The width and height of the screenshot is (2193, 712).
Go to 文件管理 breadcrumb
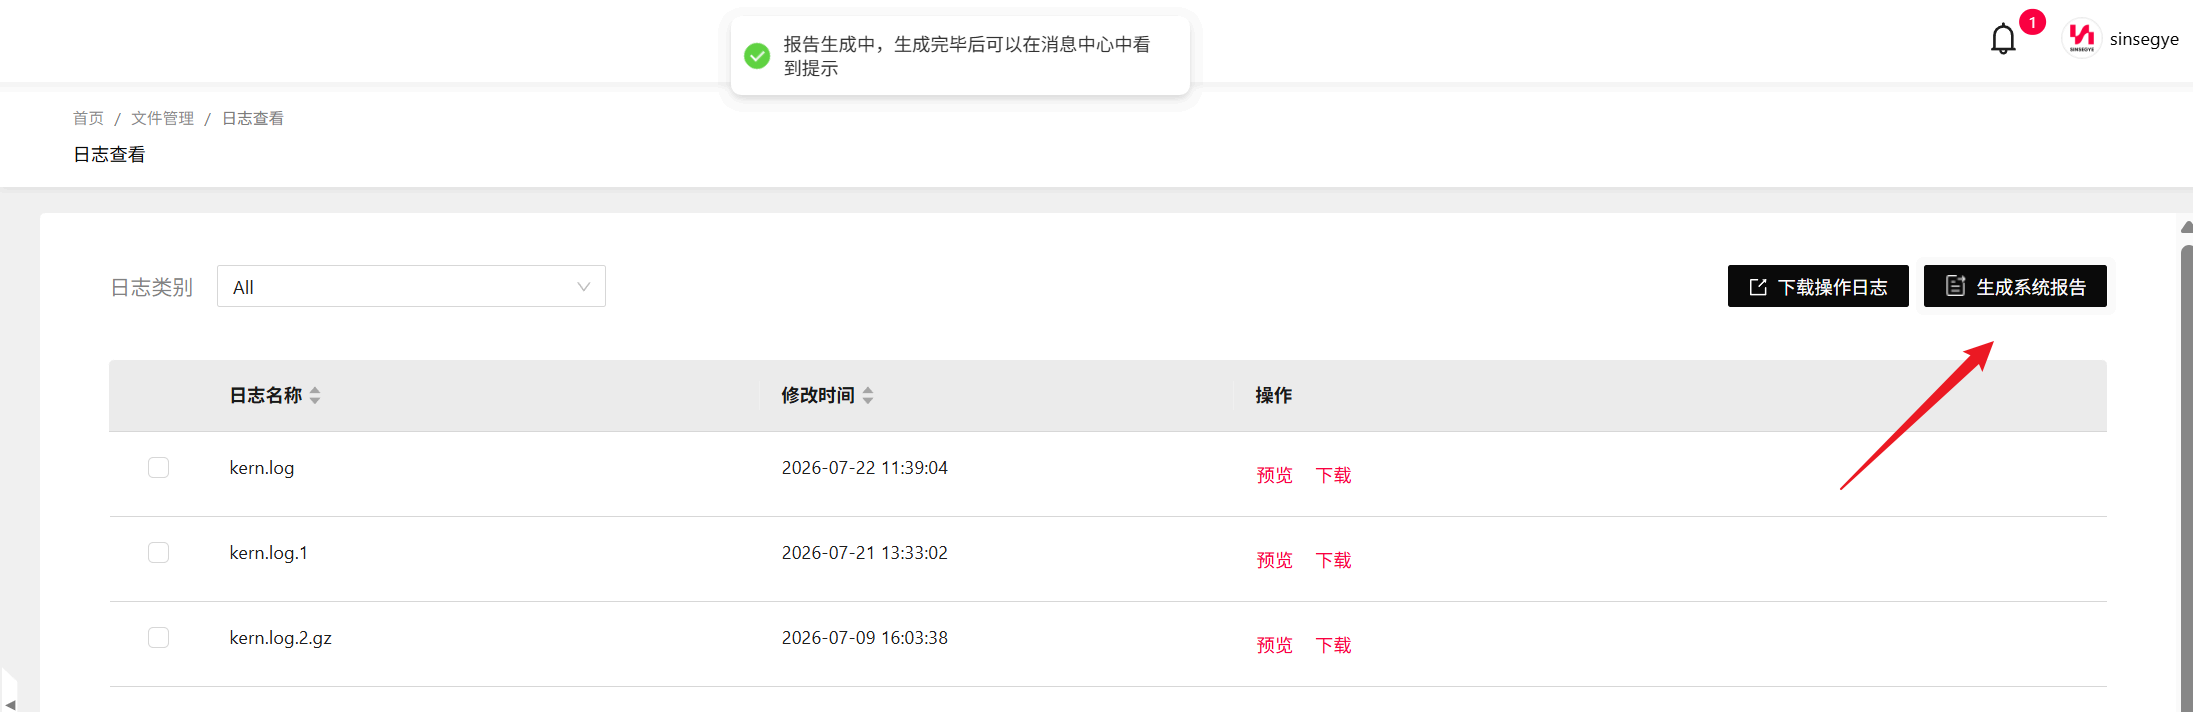point(162,118)
